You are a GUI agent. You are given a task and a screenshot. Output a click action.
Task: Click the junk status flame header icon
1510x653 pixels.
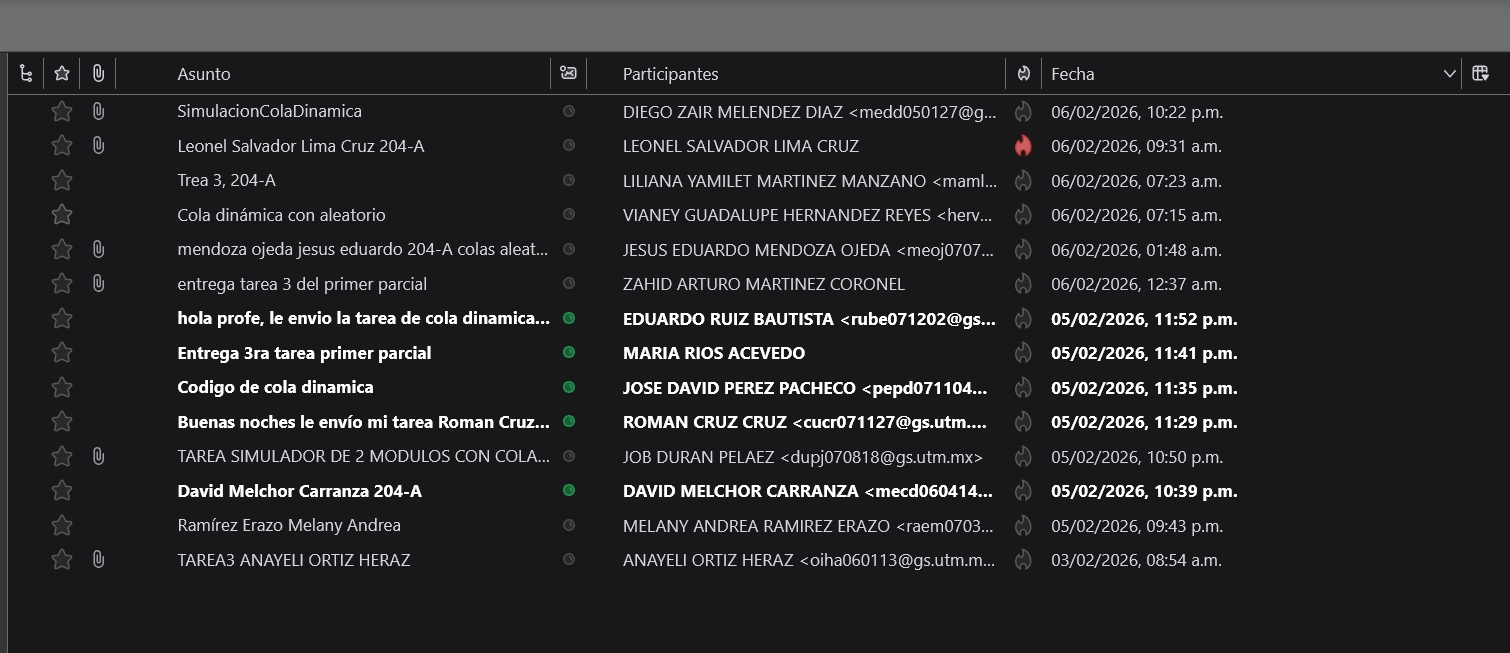1023,73
